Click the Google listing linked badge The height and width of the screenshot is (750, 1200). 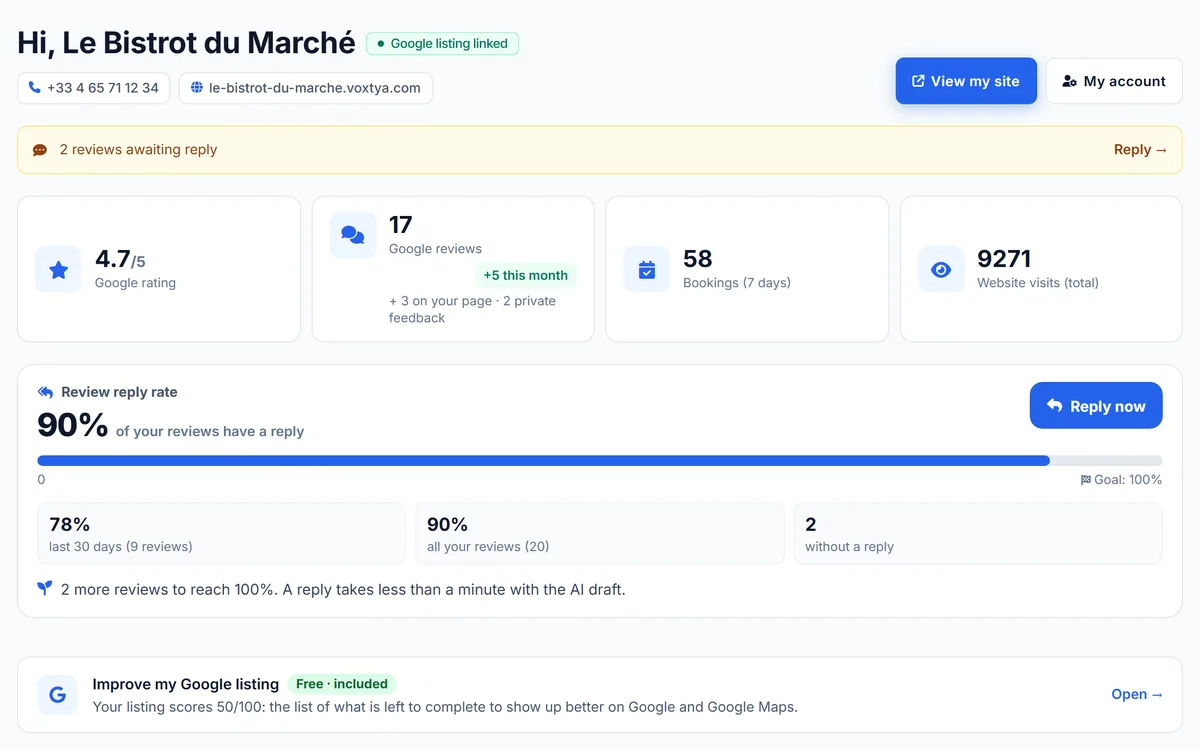(442, 44)
